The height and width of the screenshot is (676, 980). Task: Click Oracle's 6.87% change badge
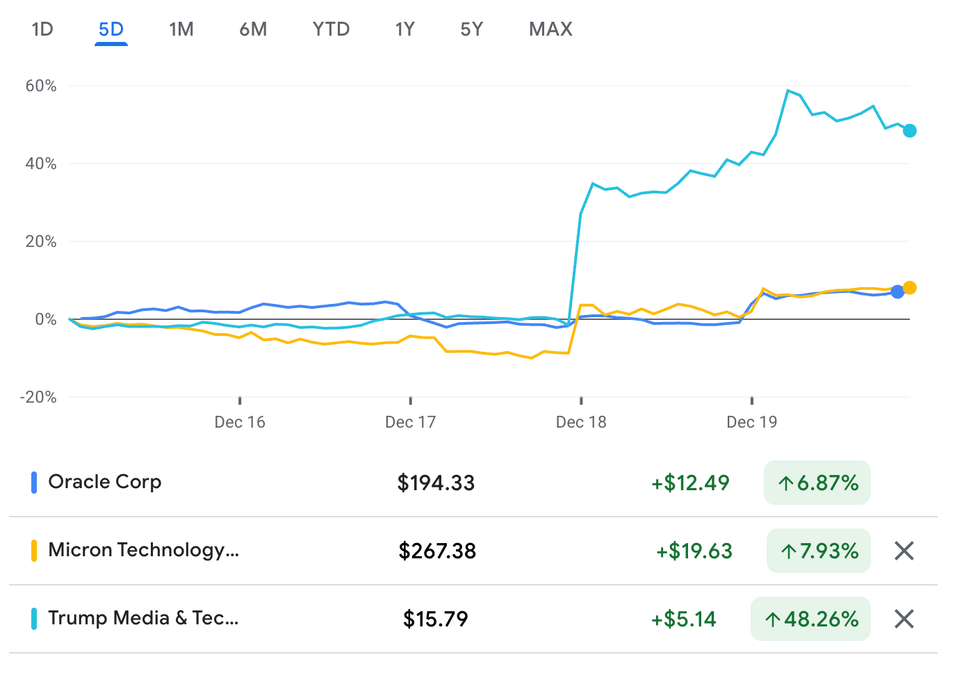point(818,483)
